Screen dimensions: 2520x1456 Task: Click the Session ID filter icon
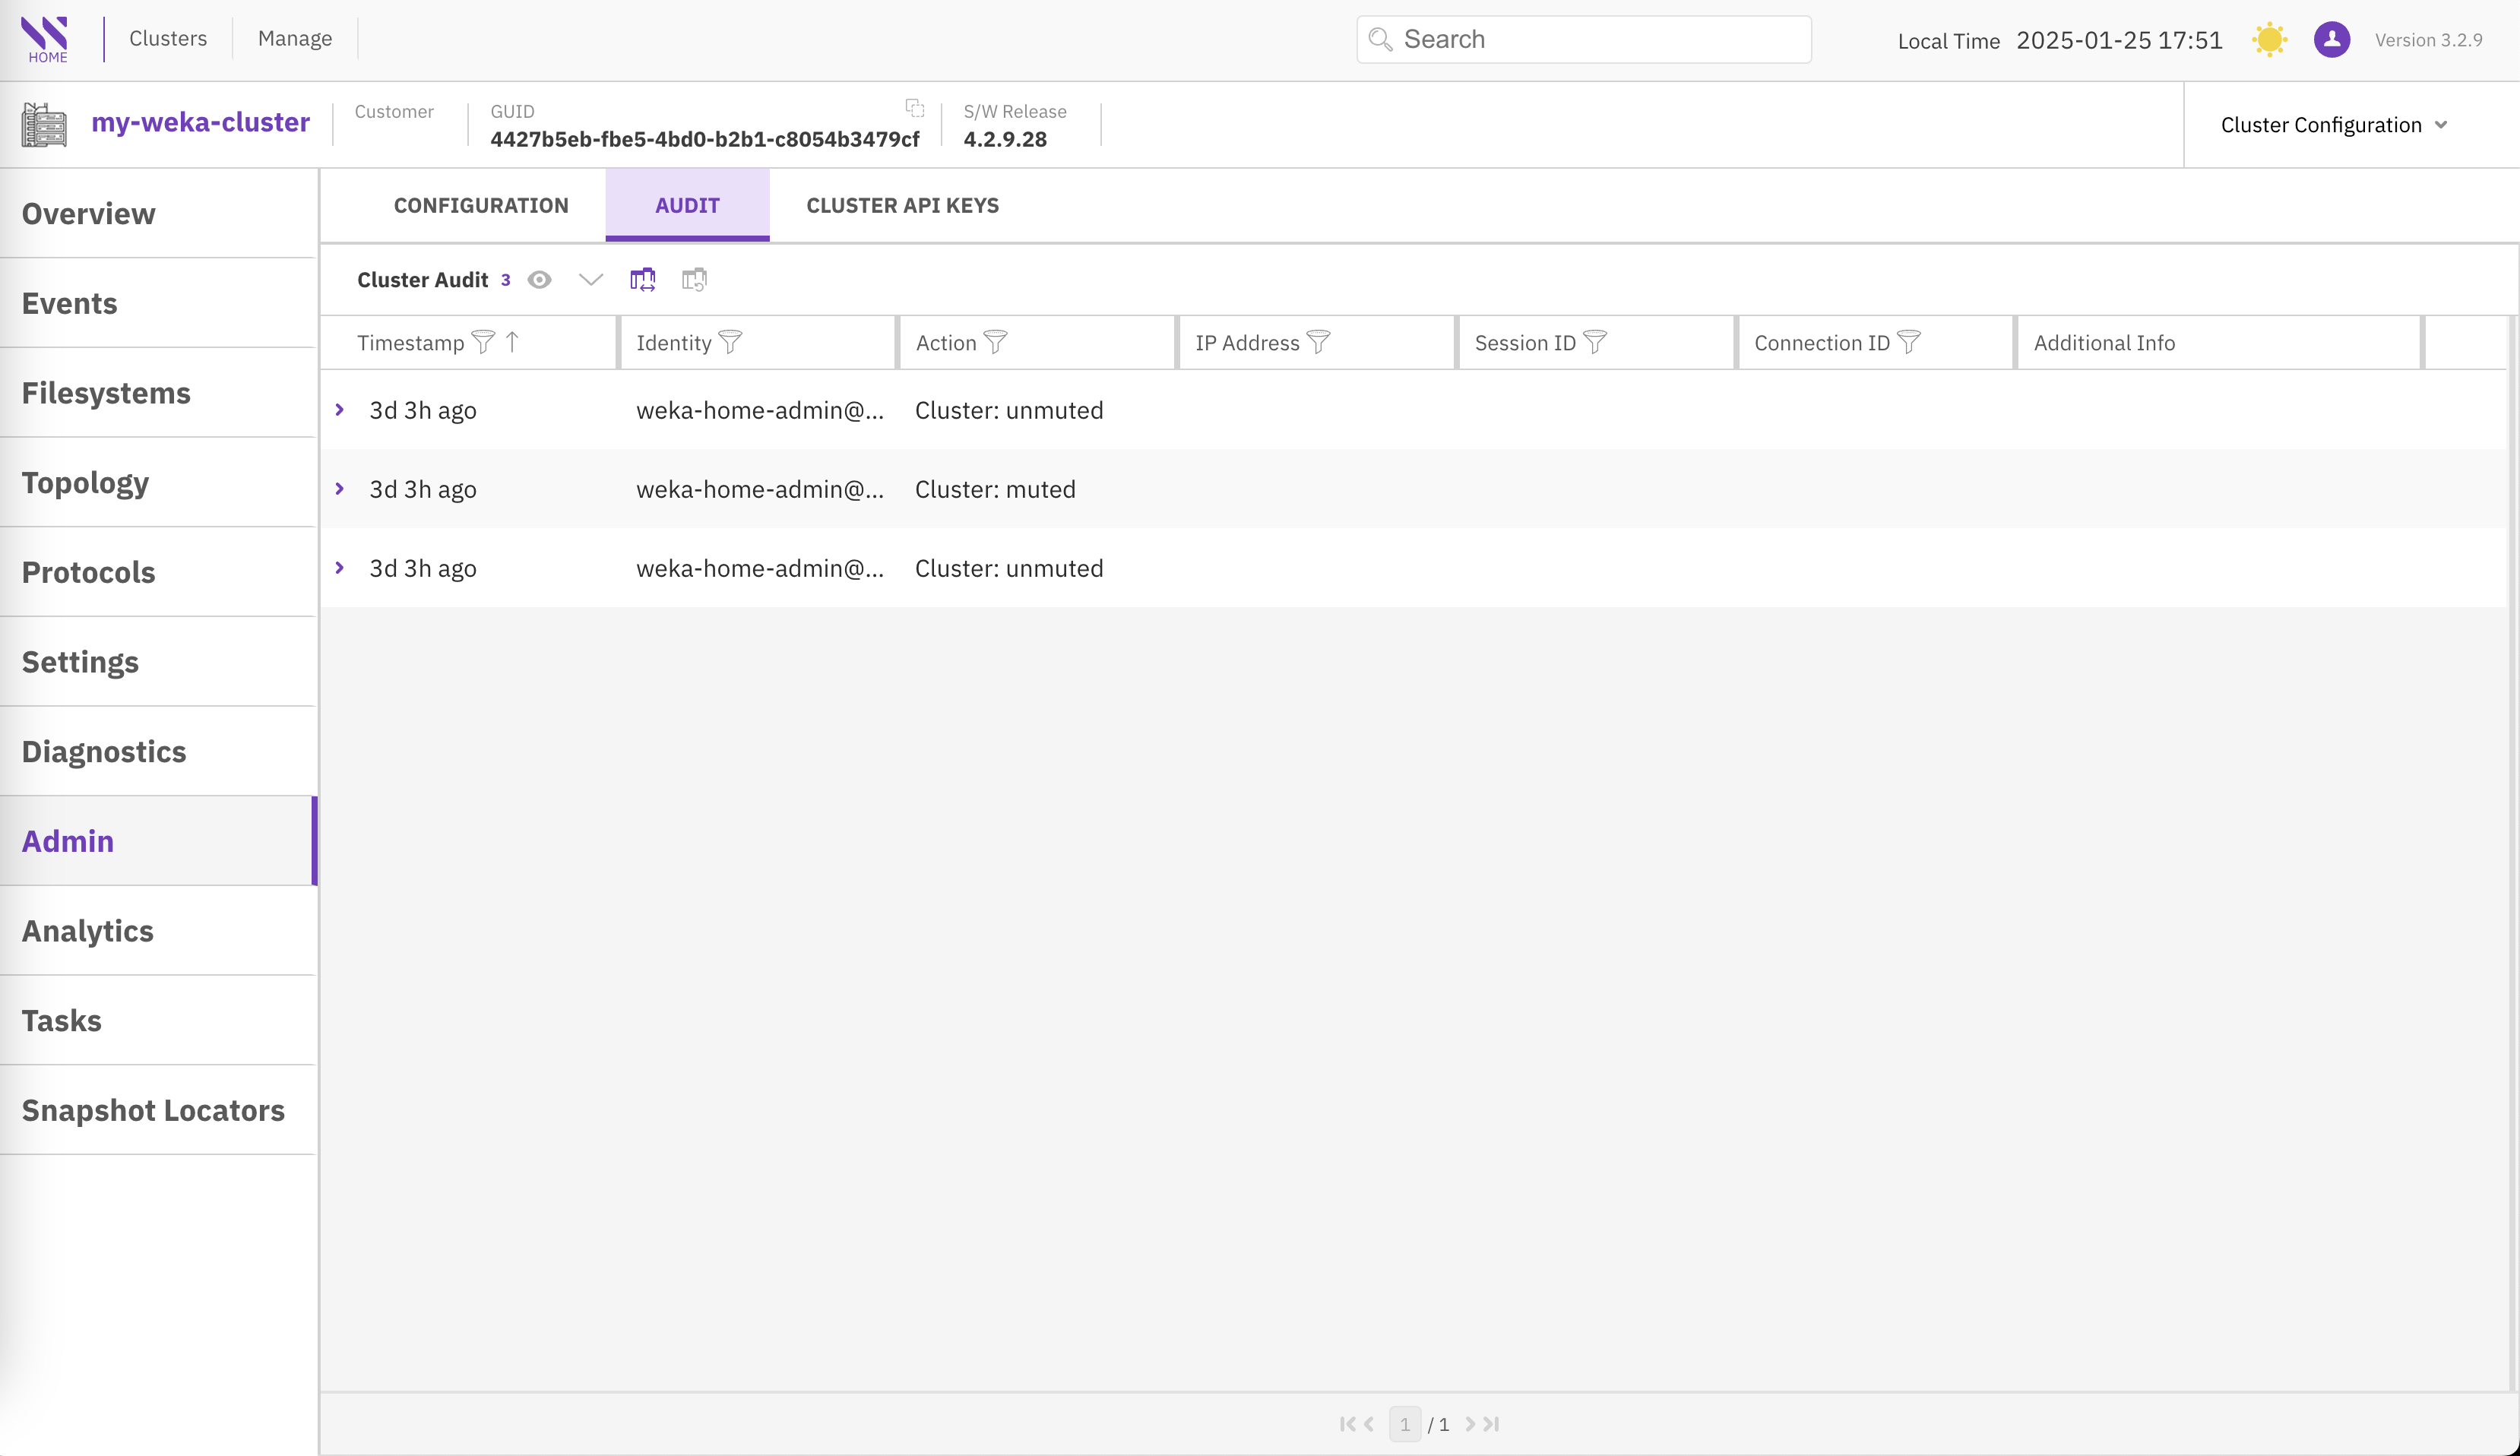pos(1595,343)
